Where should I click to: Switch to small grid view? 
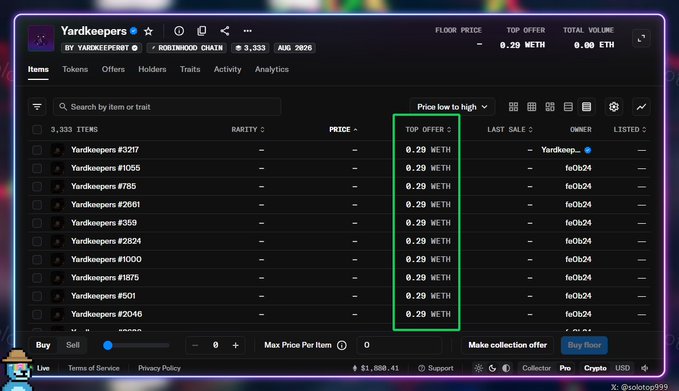531,107
